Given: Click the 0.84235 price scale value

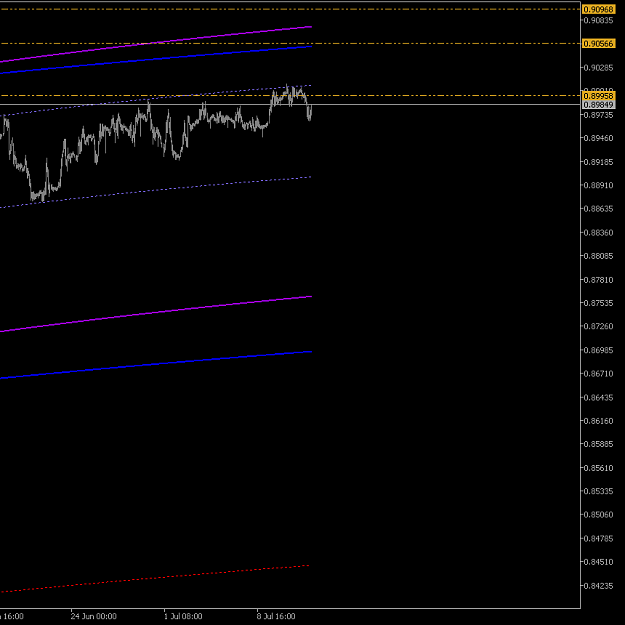Looking at the screenshot, I should (598, 586).
